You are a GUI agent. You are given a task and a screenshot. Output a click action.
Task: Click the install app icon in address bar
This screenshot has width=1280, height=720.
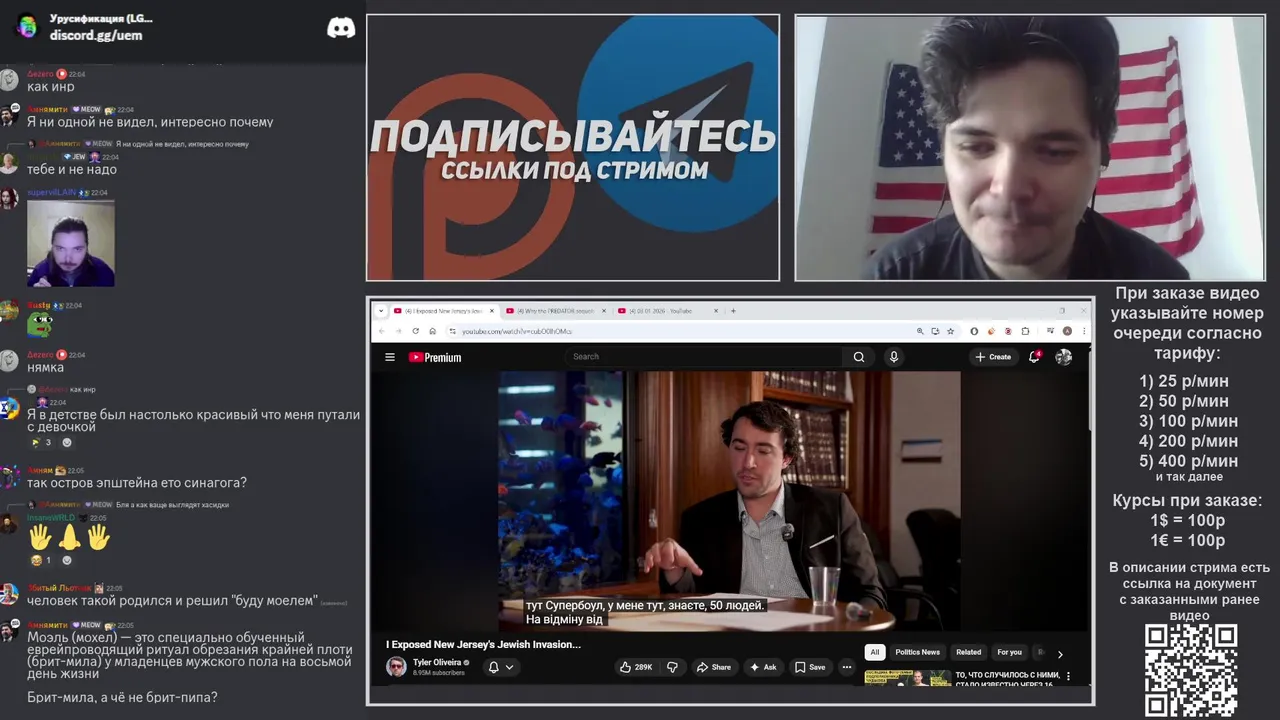[935, 331]
